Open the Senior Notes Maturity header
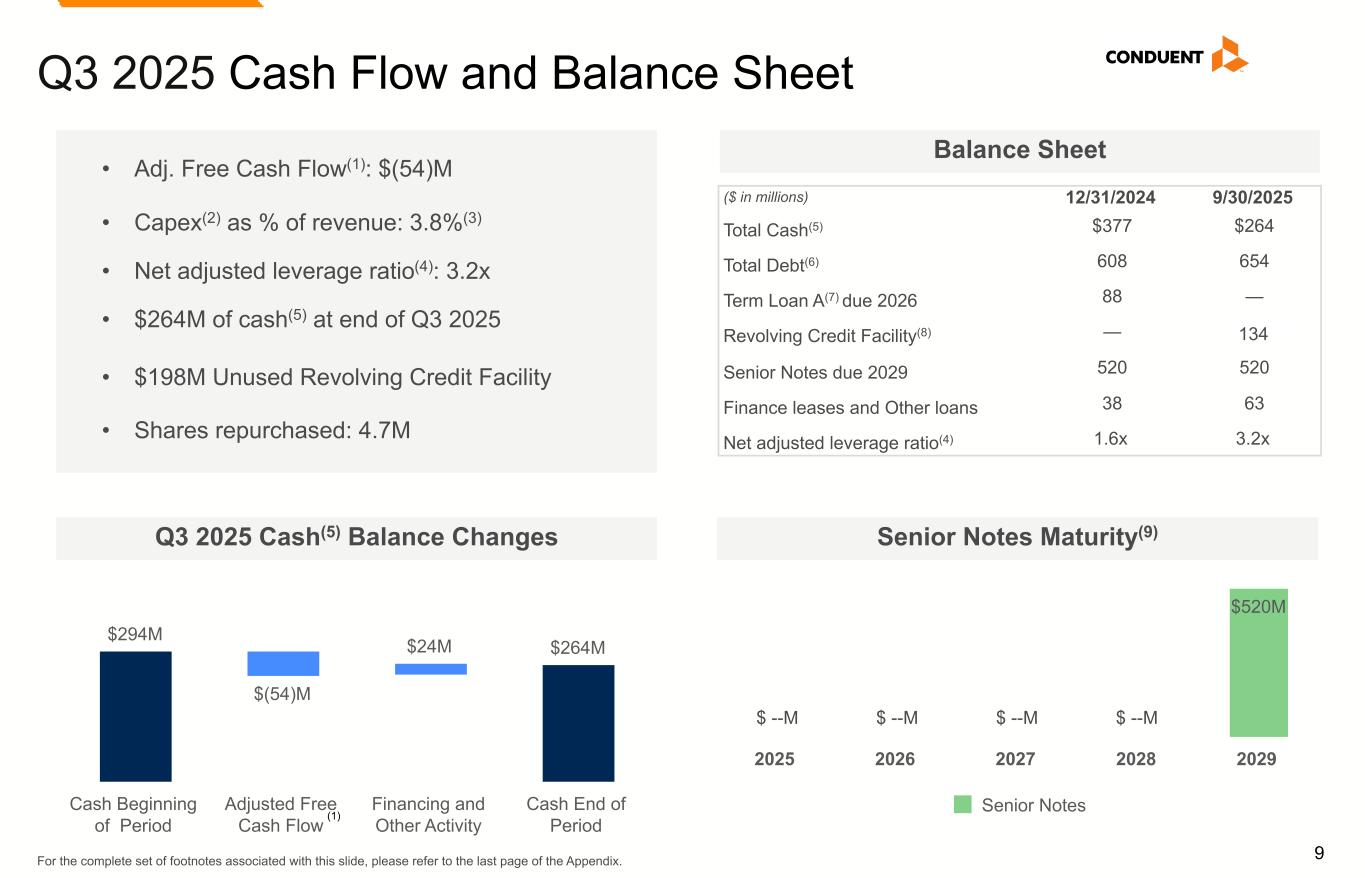Viewport: 1365px width, 878px height. tap(1017, 538)
